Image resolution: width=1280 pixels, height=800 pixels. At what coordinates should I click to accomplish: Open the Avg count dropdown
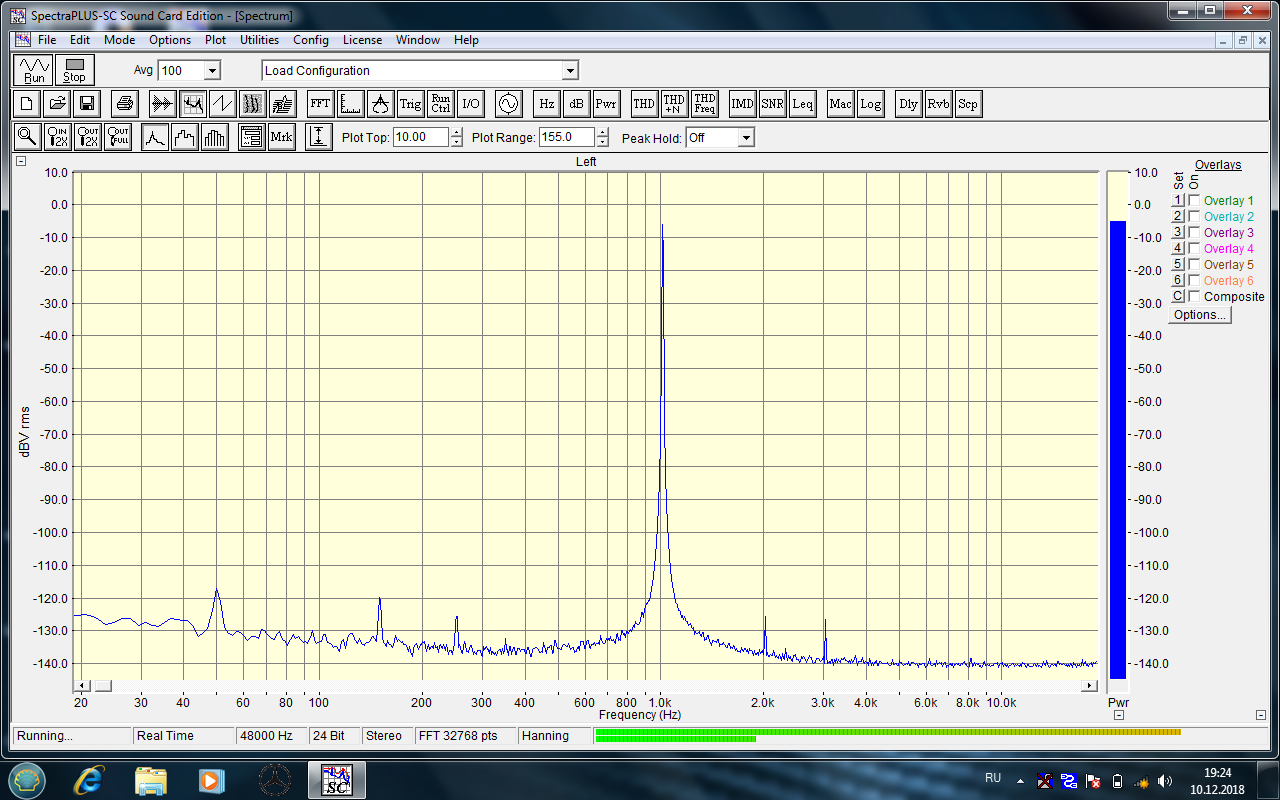click(211, 71)
